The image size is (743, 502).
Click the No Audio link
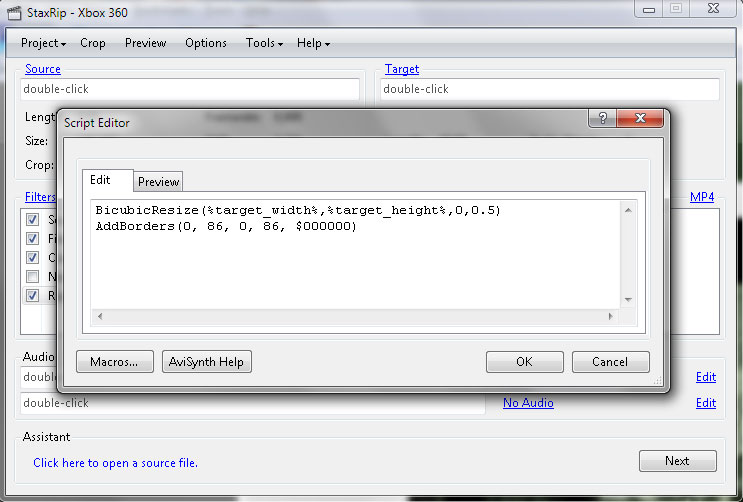528,403
